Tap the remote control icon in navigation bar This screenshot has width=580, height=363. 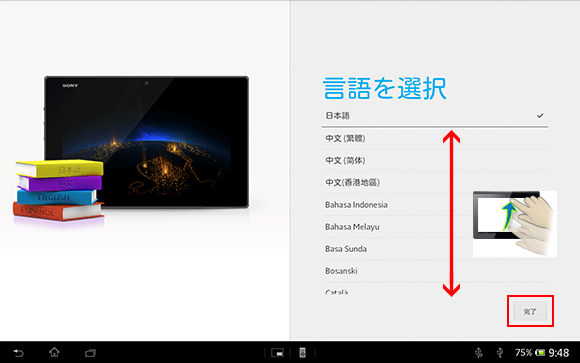pyautogui.click(x=302, y=353)
